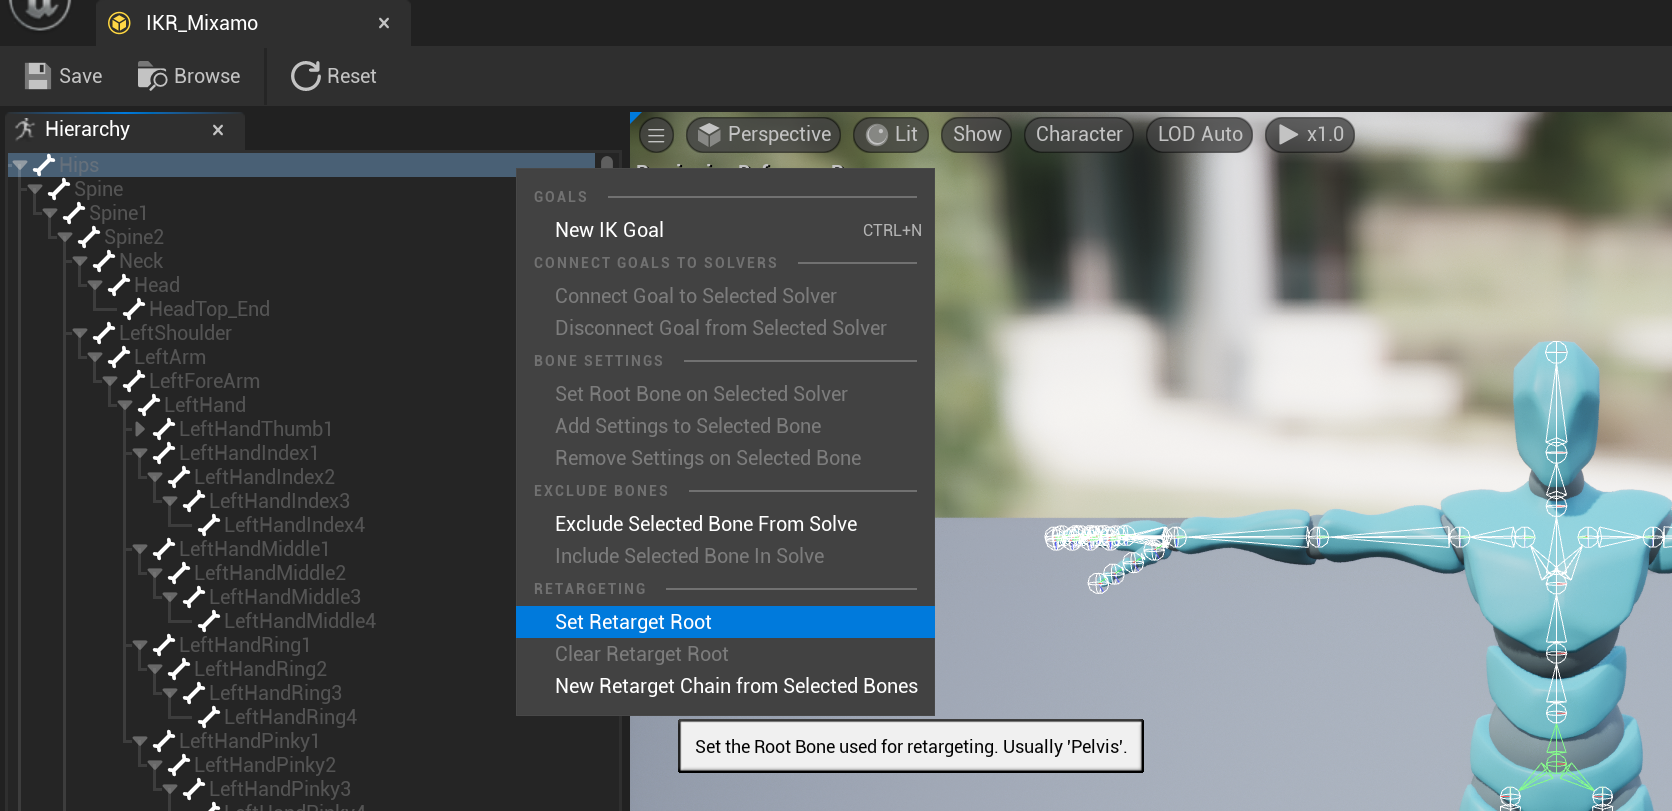The width and height of the screenshot is (1672, 811).
Task: Click the bone icon beside HeadTop_End
Action: click(x=134, y=309)
